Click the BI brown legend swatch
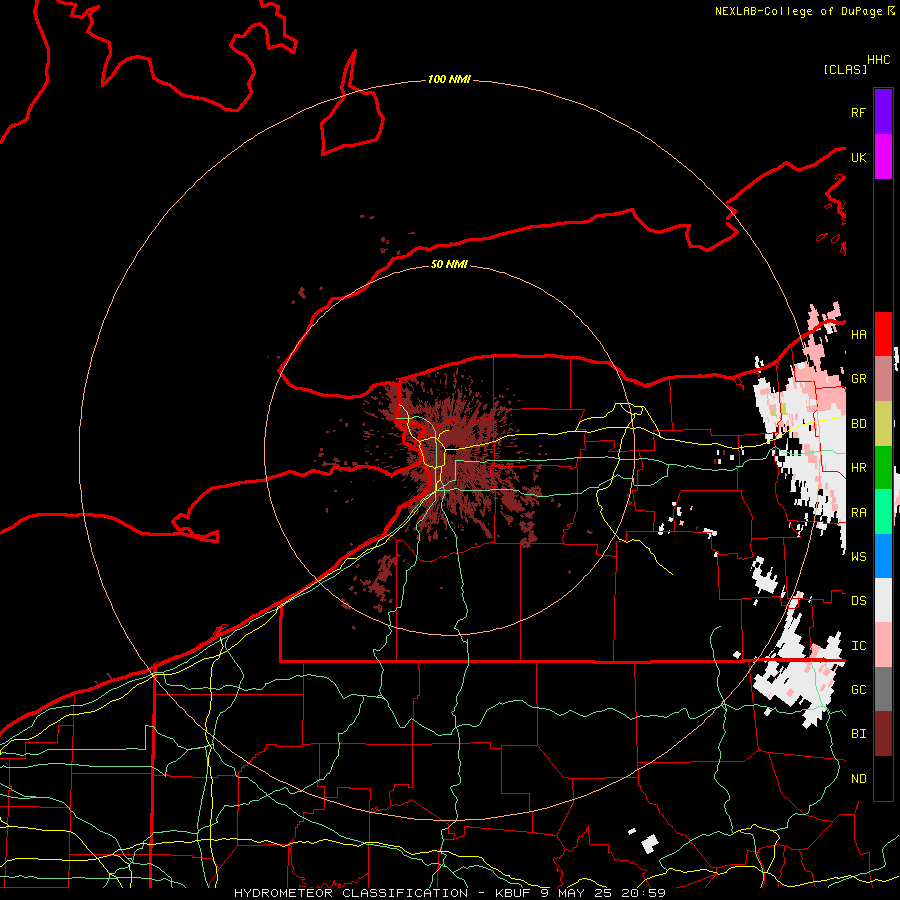This screenshot has height=900, width=900. pos(883,734)
